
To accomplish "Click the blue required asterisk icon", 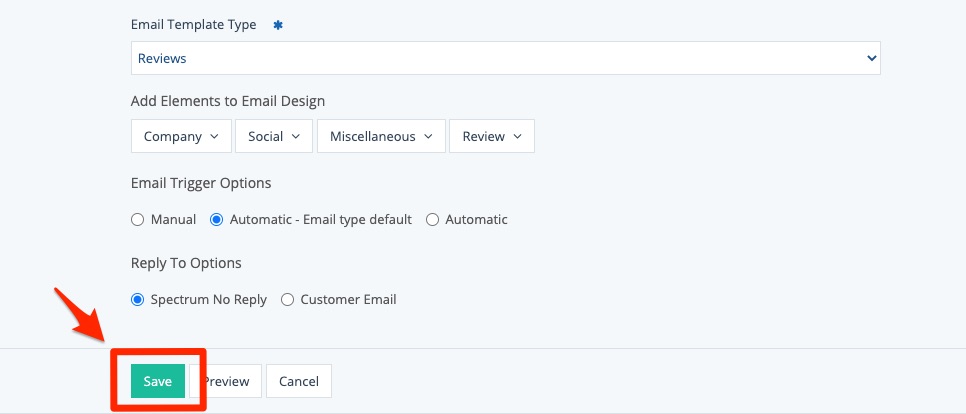I will [278, 24].
